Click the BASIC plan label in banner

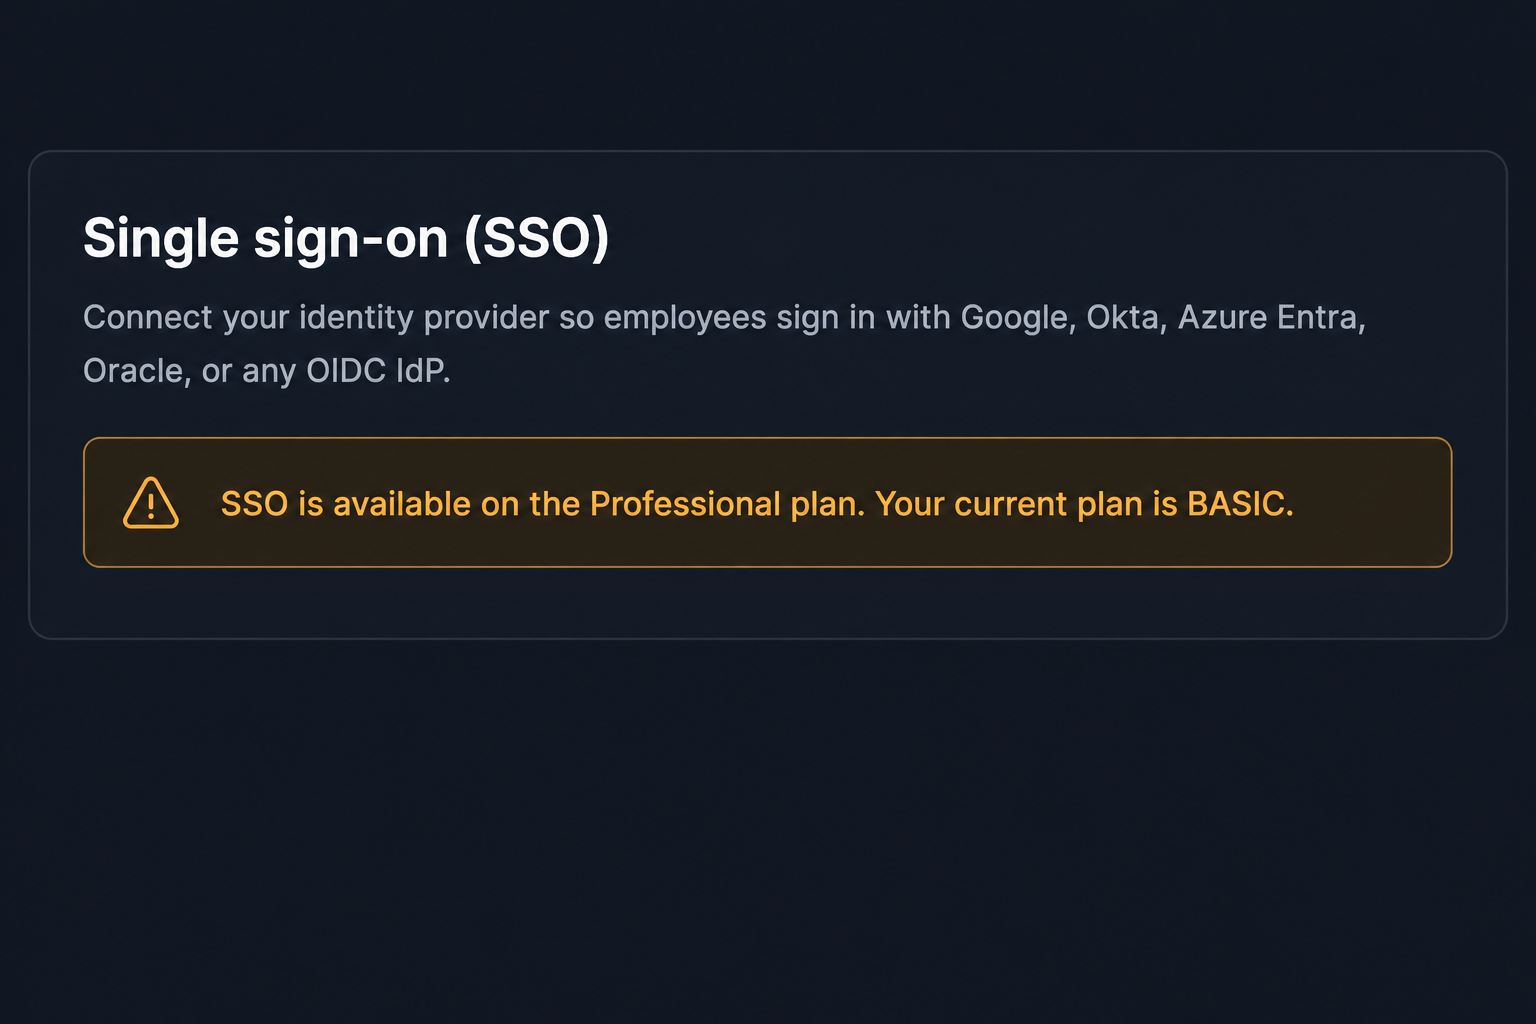(1240, 504)
